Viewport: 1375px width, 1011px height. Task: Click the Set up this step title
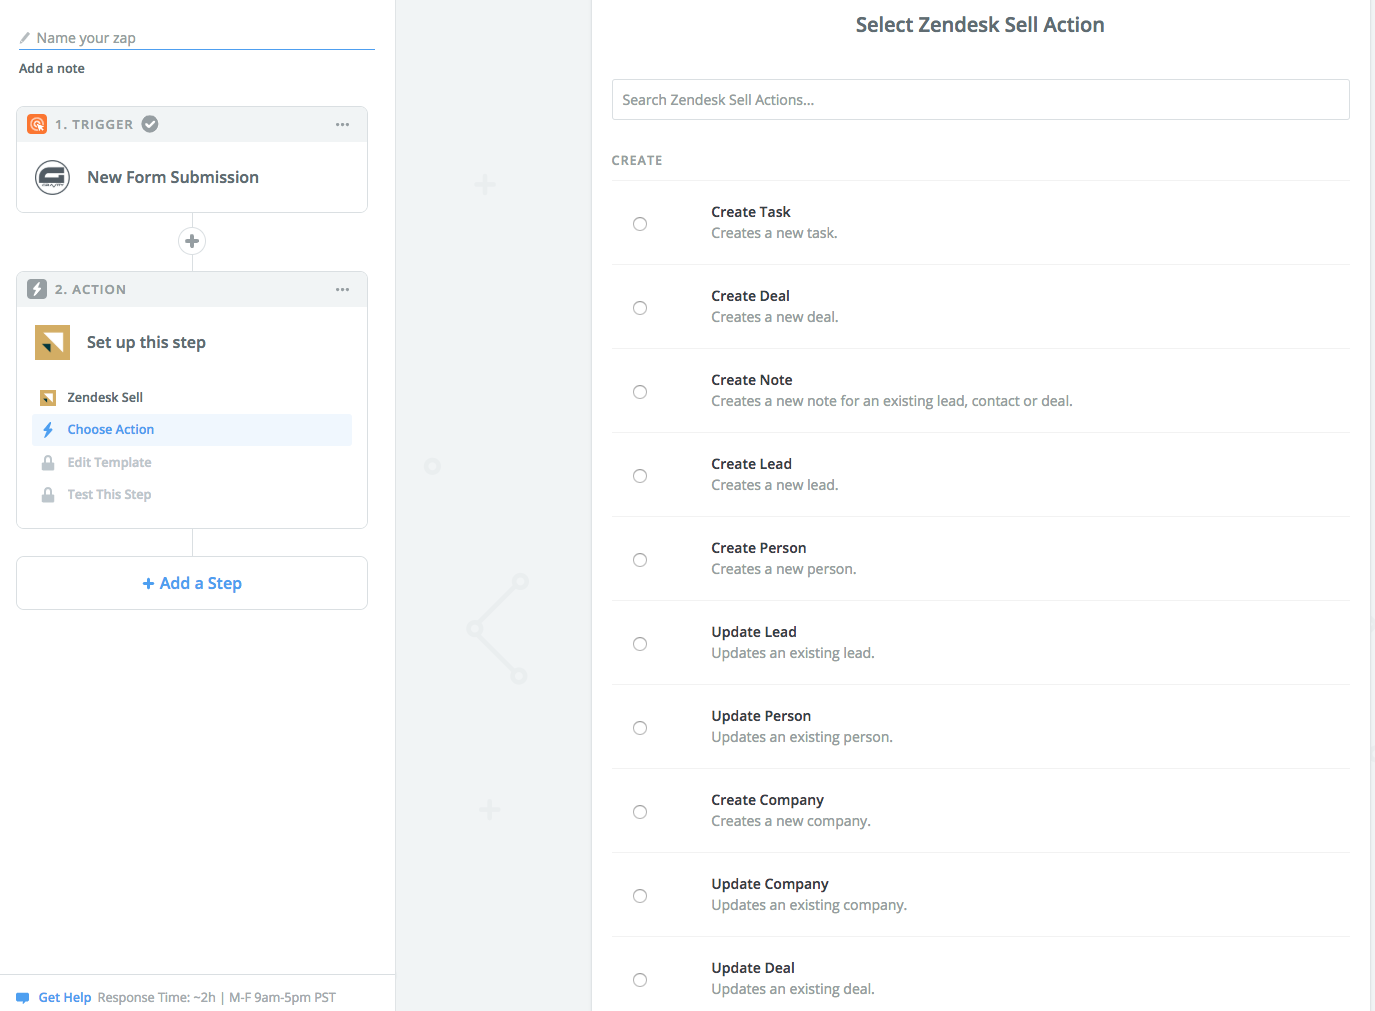[x=146, y=342]
